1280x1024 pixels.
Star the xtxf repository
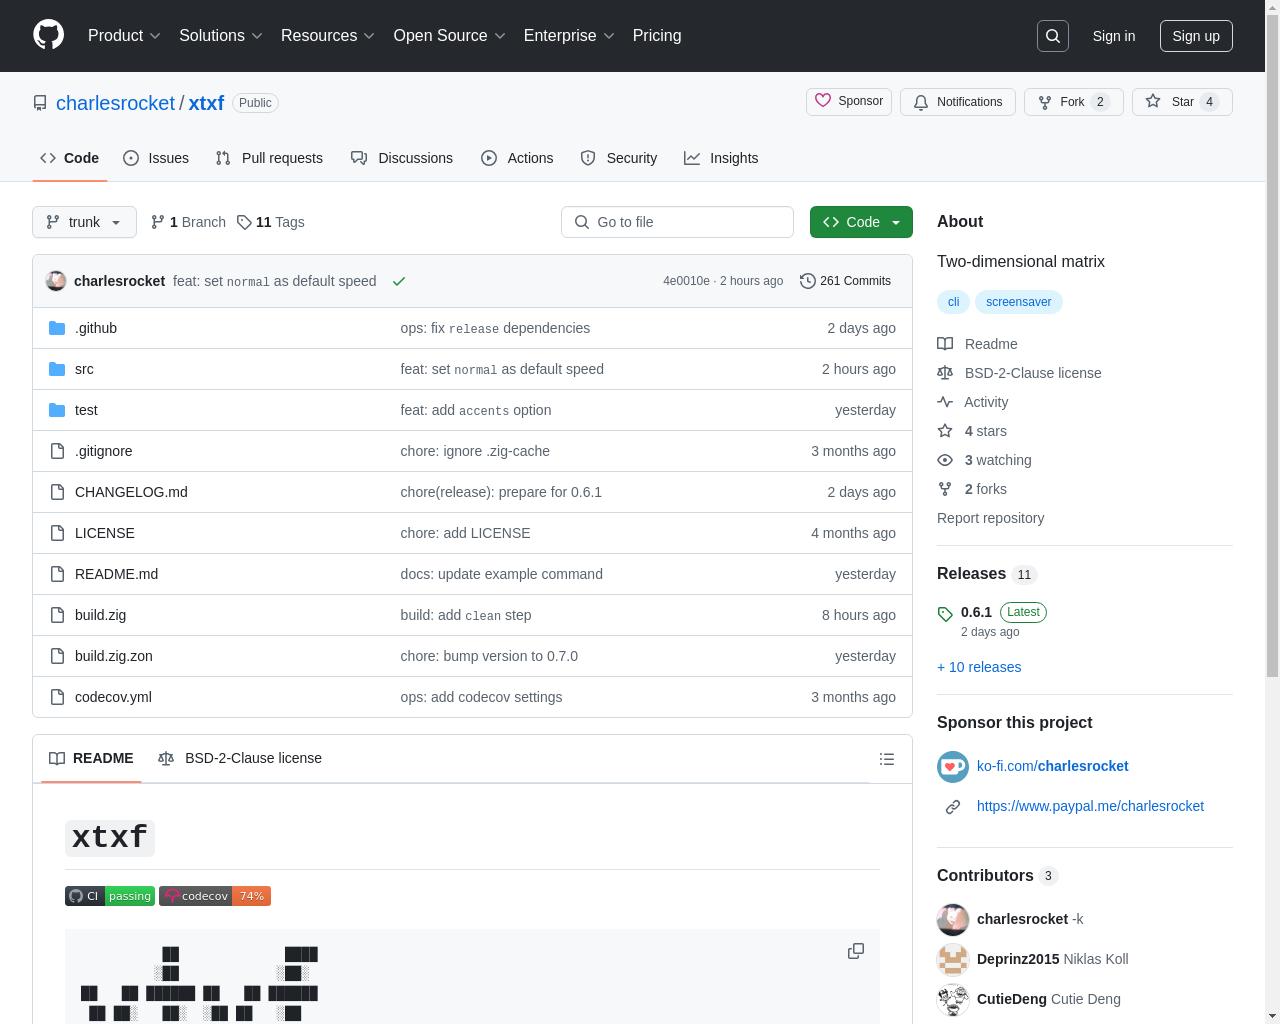coord(1182,102)
